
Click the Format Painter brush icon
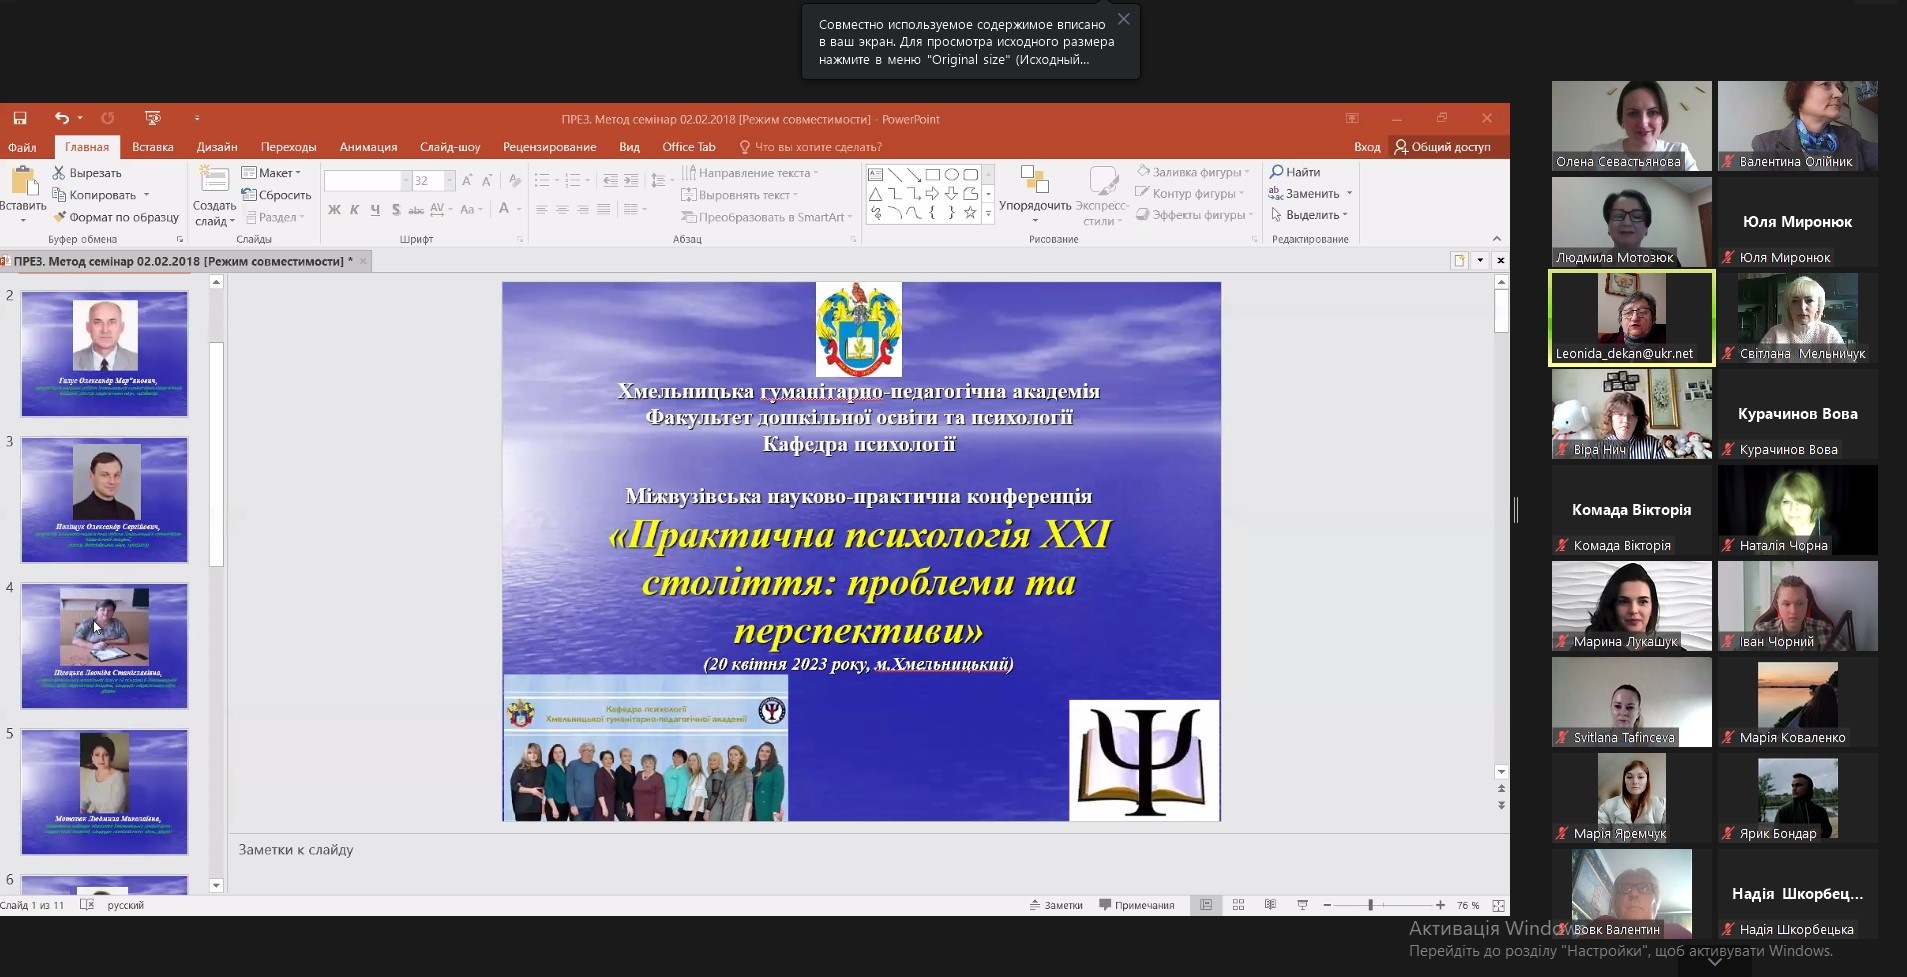[60, 217]
